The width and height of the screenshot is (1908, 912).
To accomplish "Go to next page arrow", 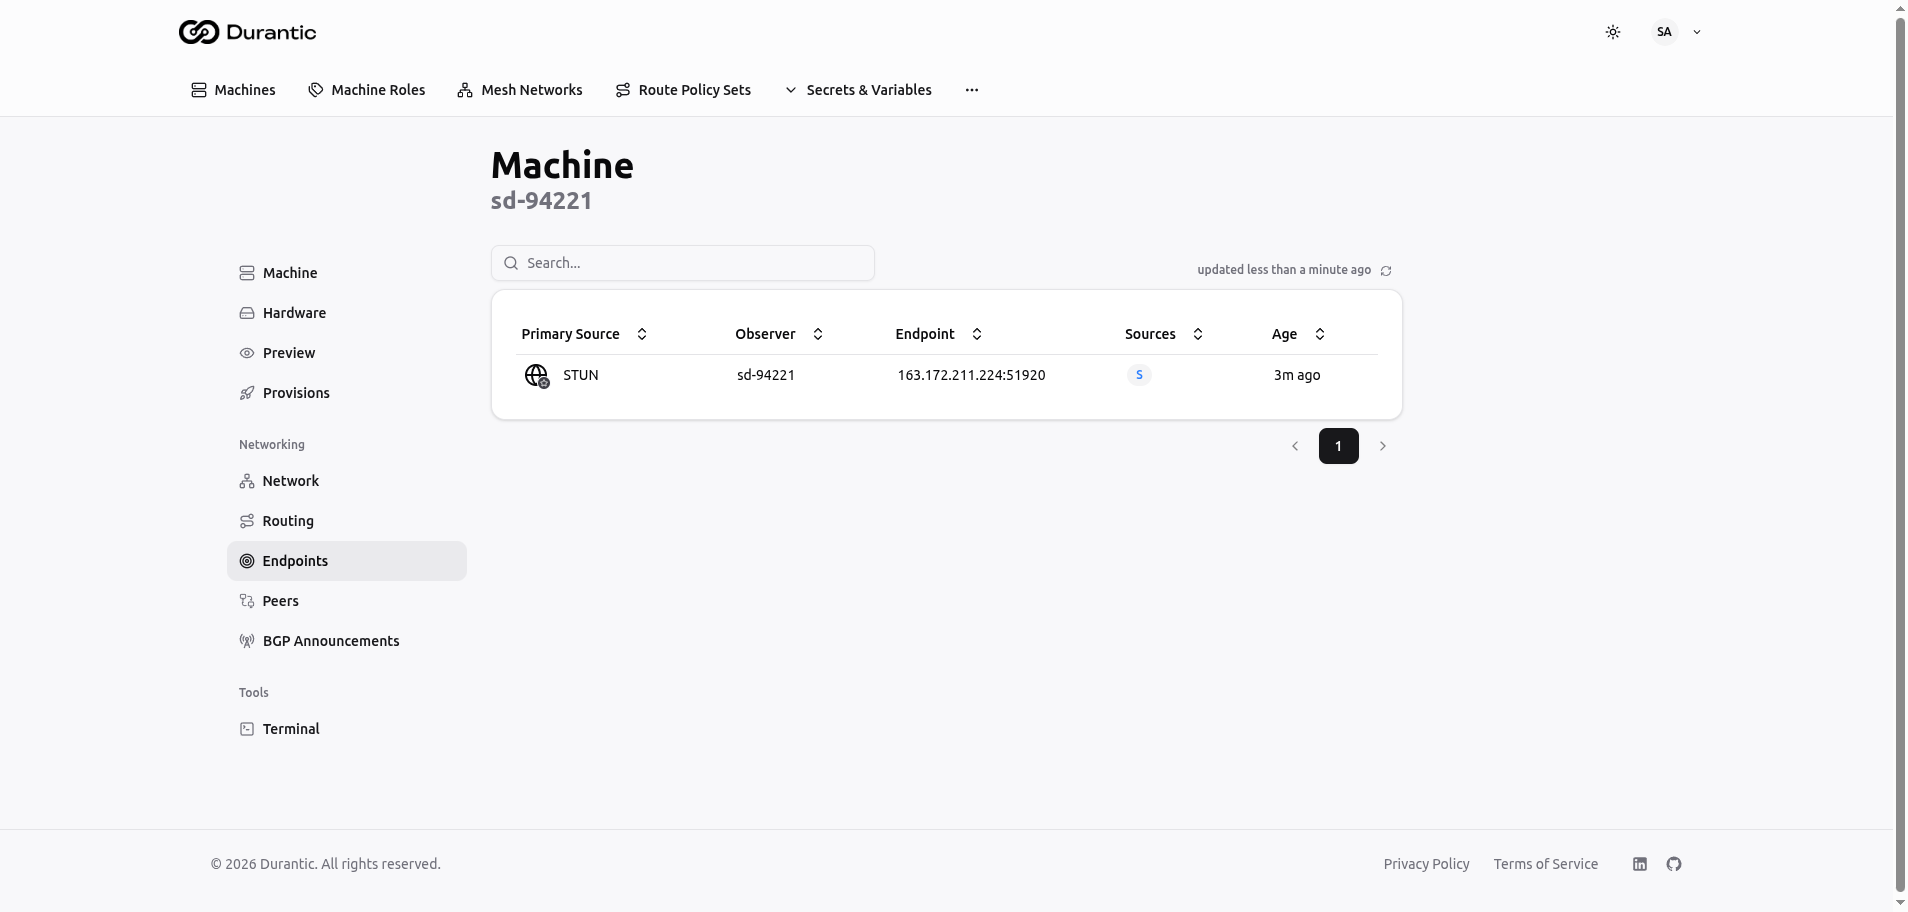I will 1382,446.
